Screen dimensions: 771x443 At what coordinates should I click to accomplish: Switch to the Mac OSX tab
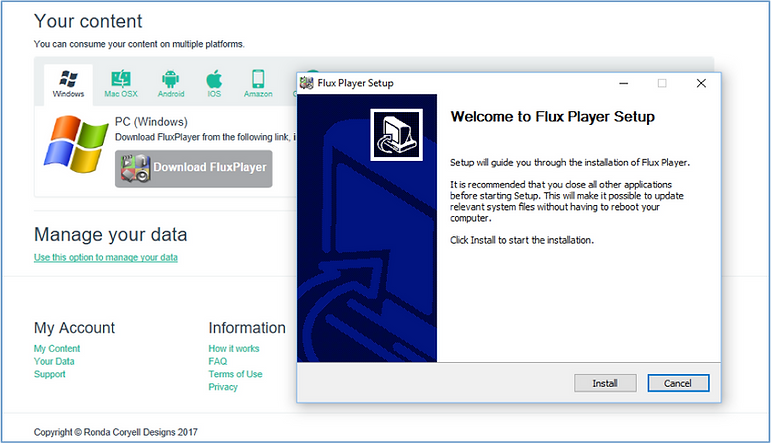[121, 84]
